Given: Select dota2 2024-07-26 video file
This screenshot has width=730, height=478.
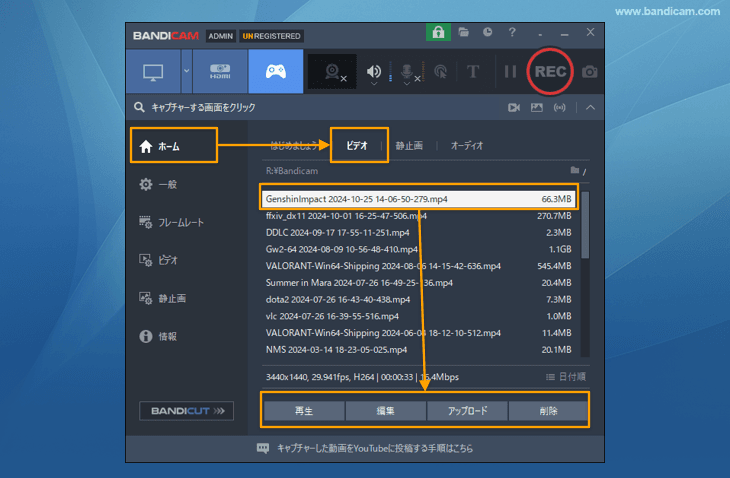Looking at the screenshot, I should point(419,300).
